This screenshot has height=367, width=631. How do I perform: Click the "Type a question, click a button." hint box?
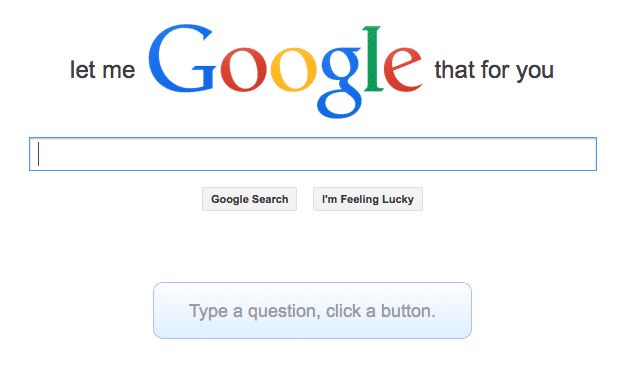312,310
